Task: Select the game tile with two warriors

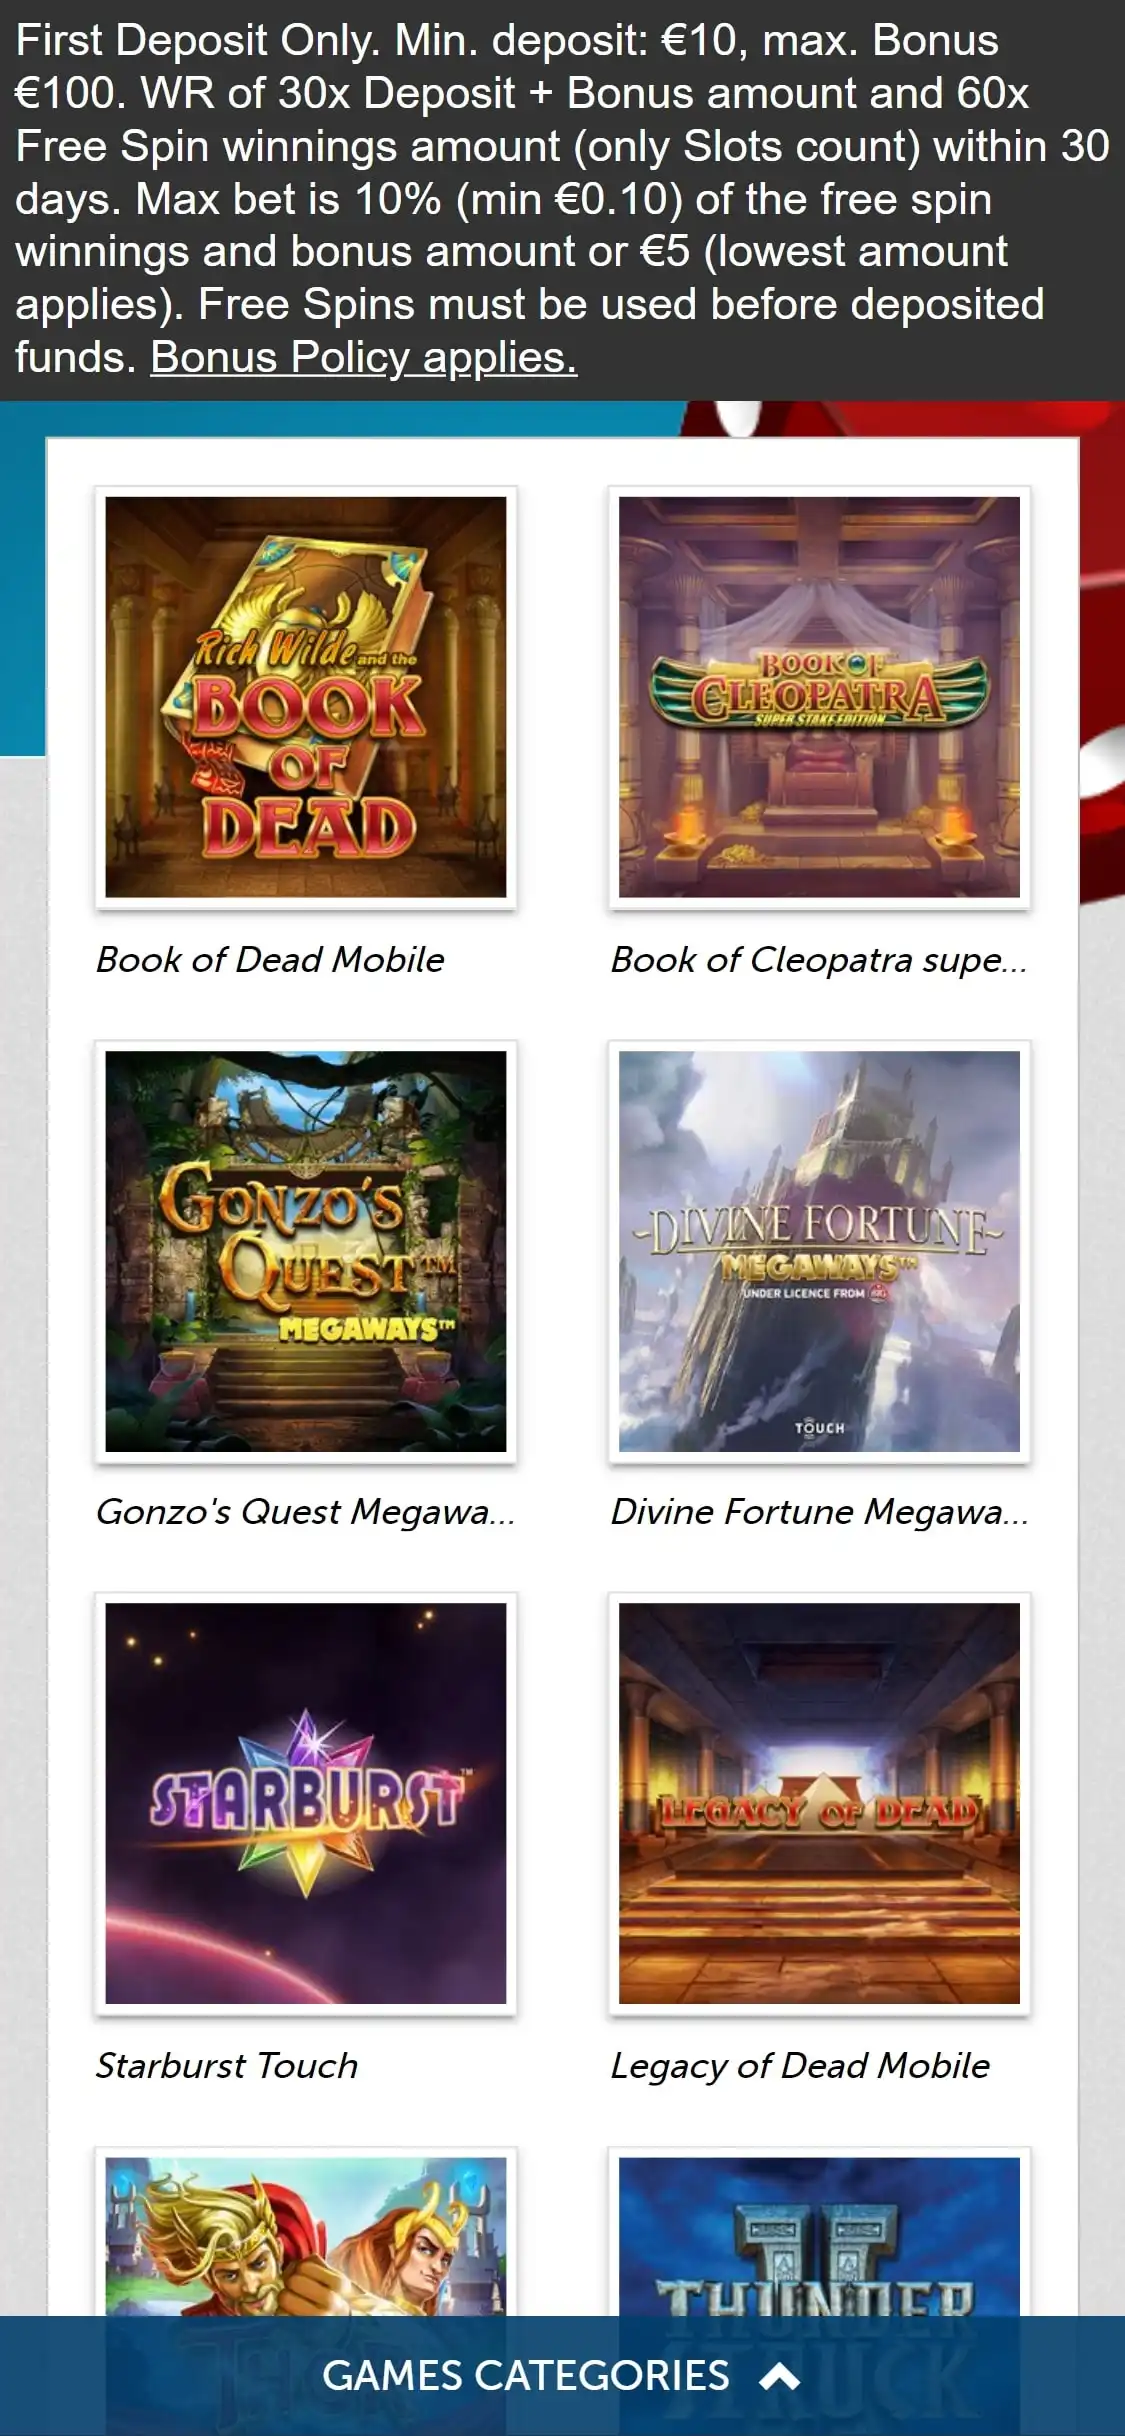Action: [x=306, y=2232]
